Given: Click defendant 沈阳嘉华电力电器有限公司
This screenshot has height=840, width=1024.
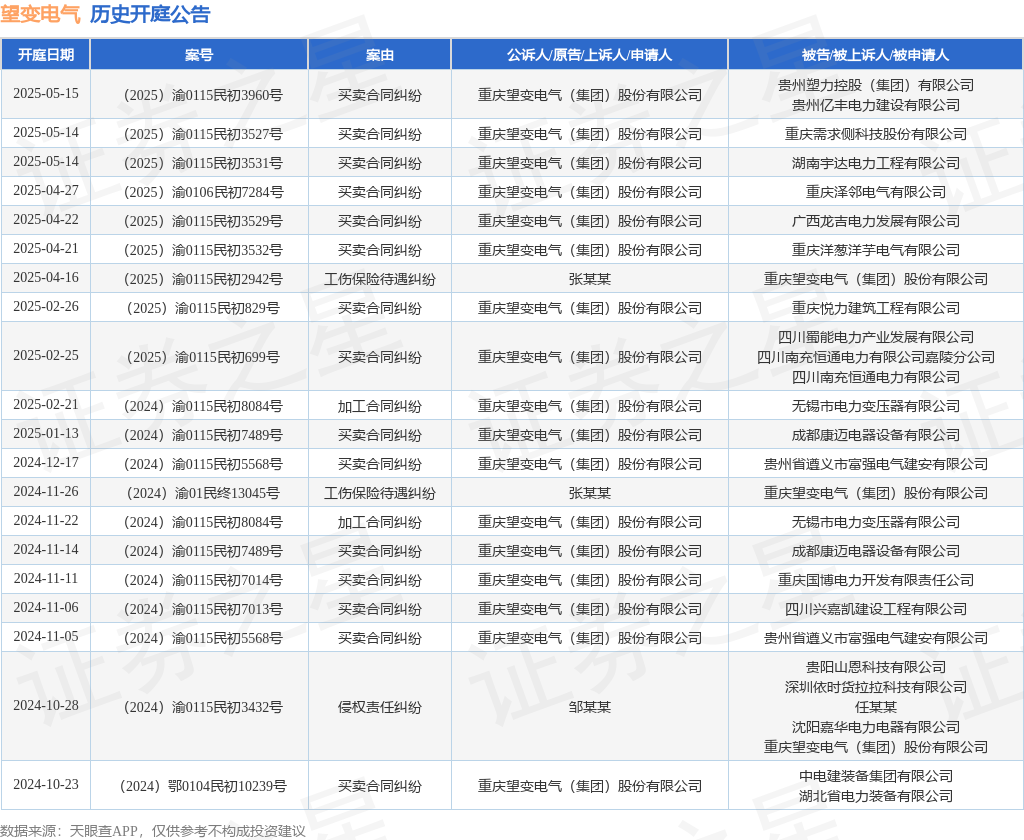Looking at the screenshot, I should 876,727.
